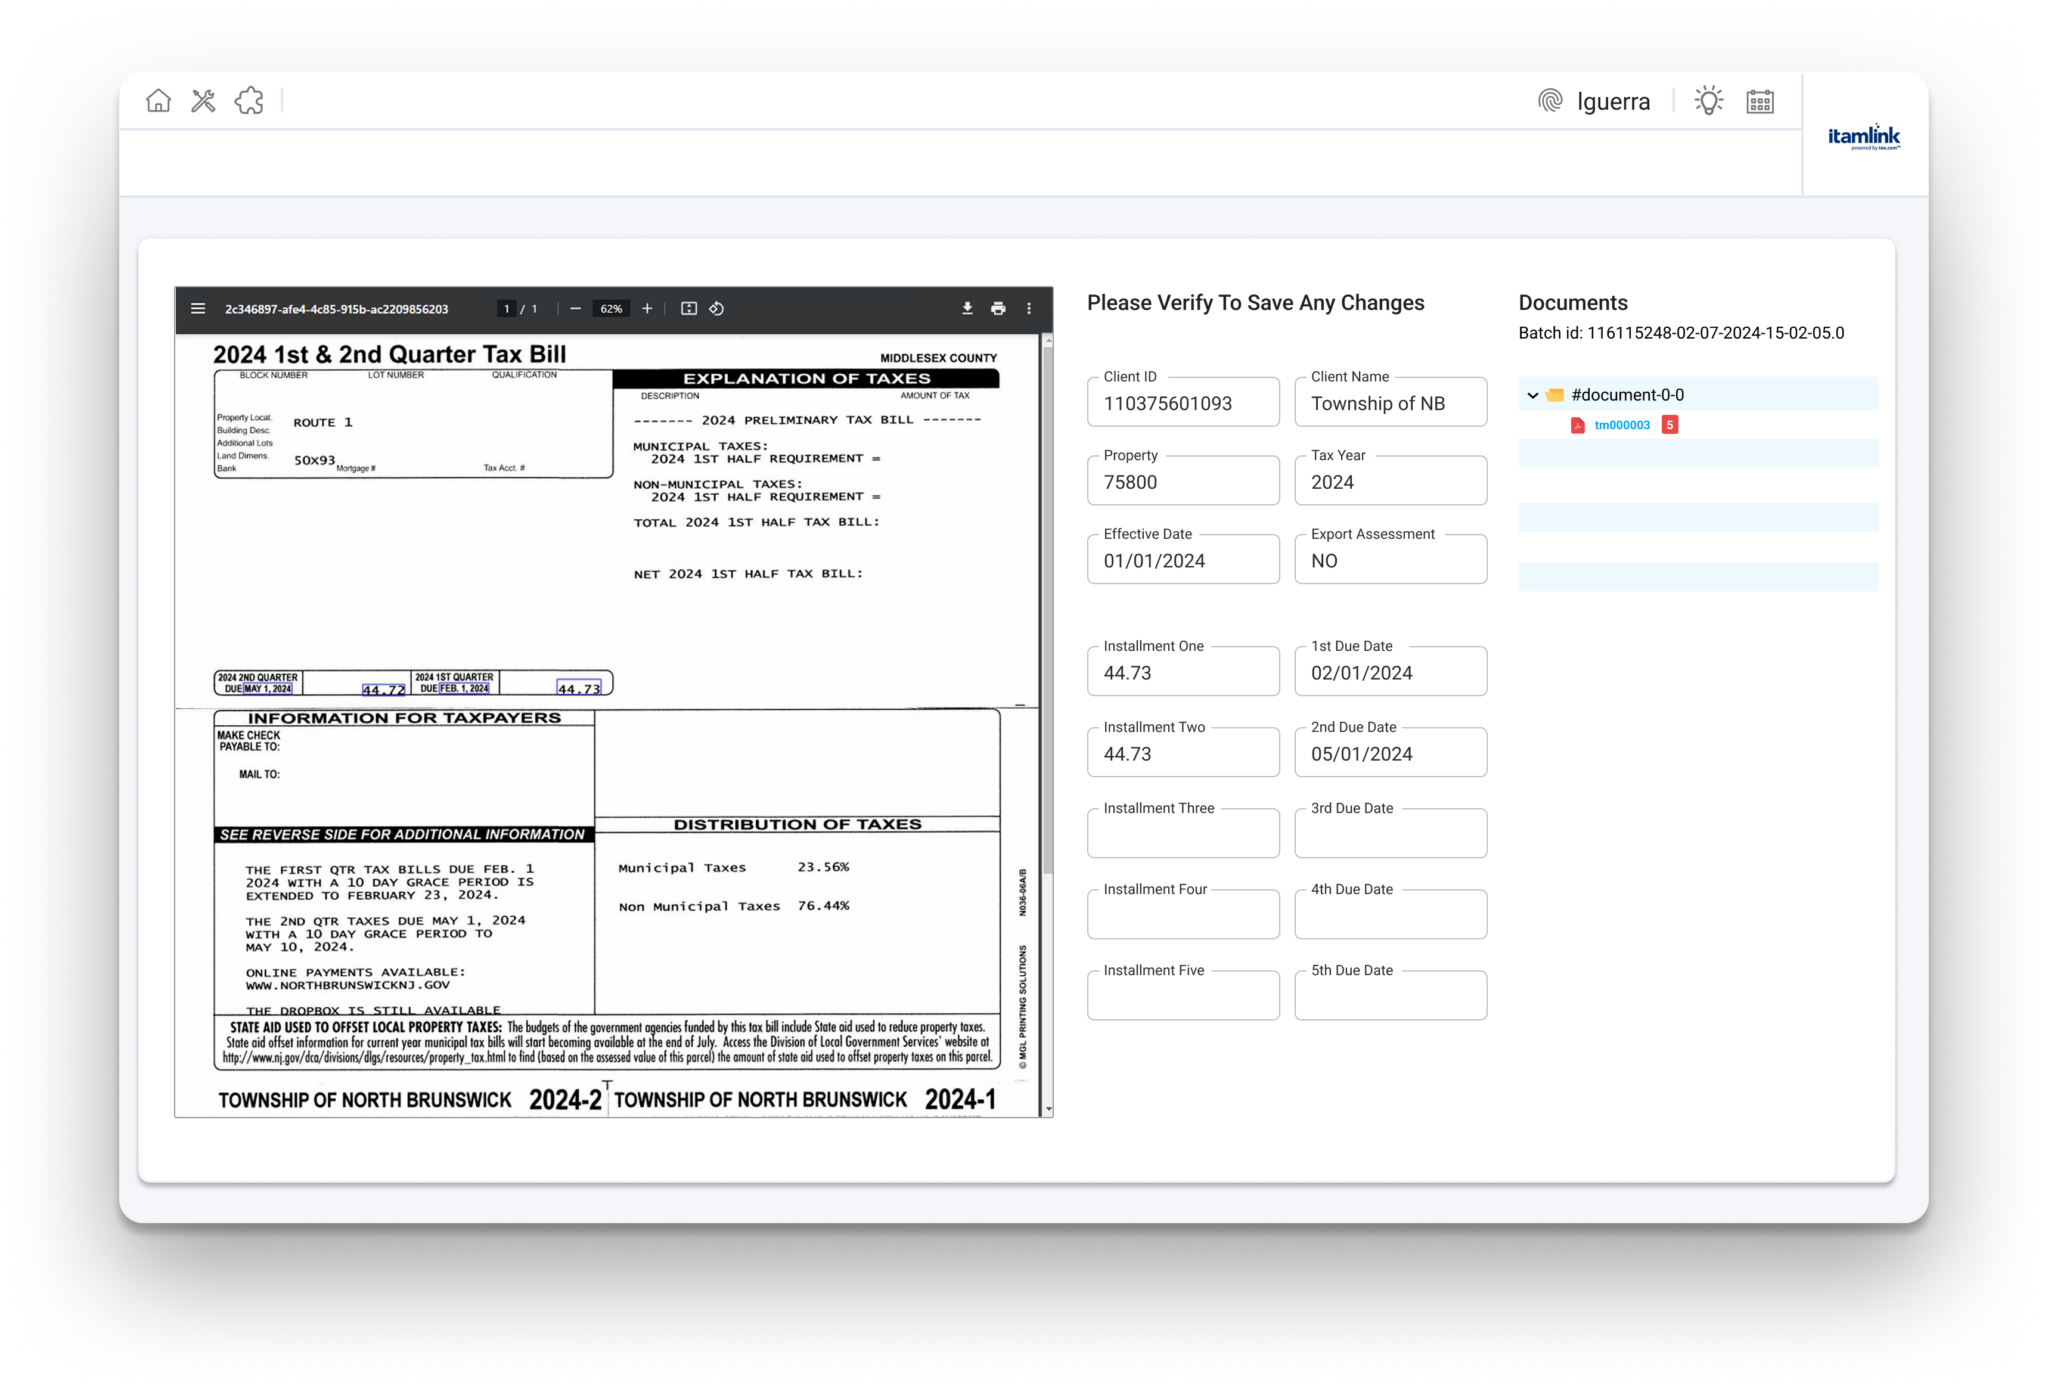Image resolution: width=2048 pixels, height=1390 pixels.
Task: Print the PDF using printer icon
Action: (x=998, y=309)
